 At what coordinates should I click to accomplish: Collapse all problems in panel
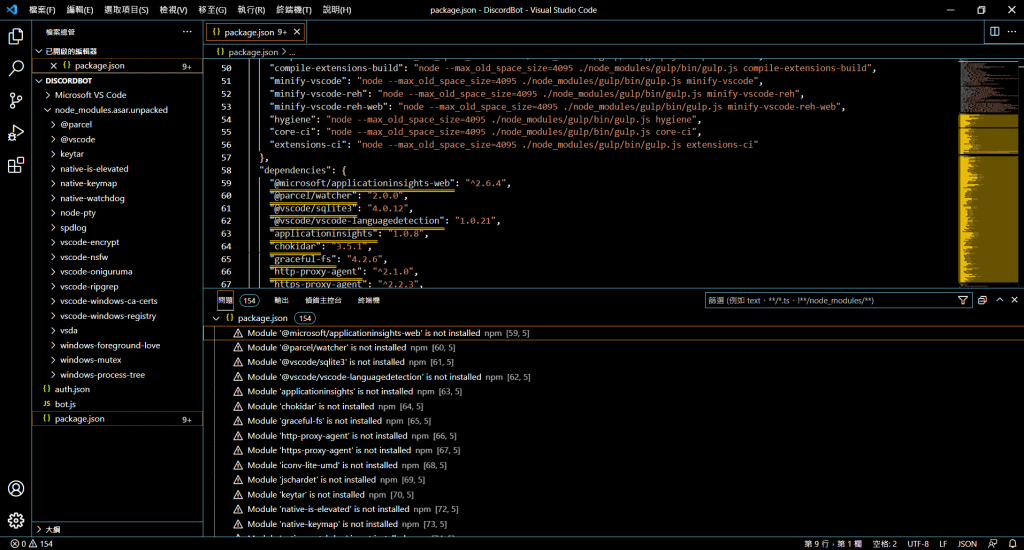[x=982, y=300]
